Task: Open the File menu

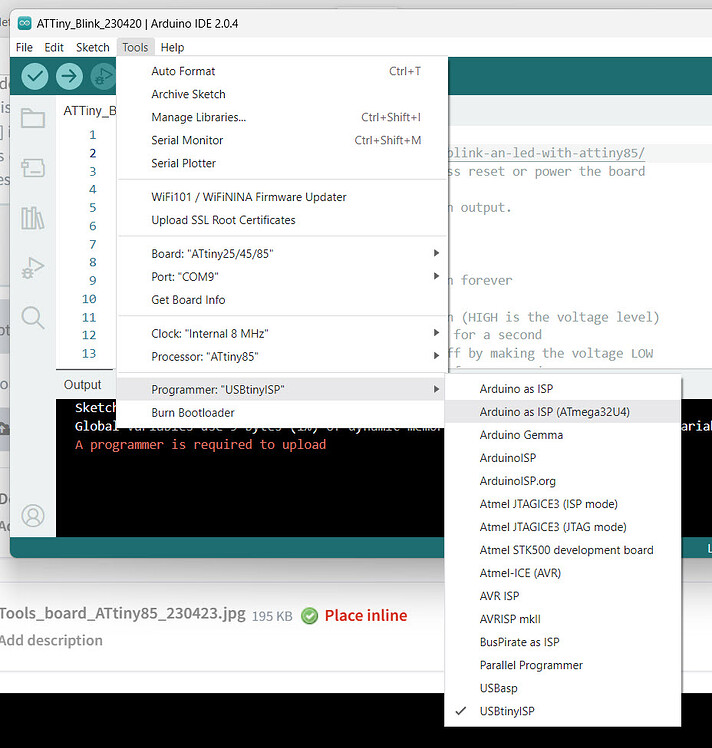Action: pos(24,47)
